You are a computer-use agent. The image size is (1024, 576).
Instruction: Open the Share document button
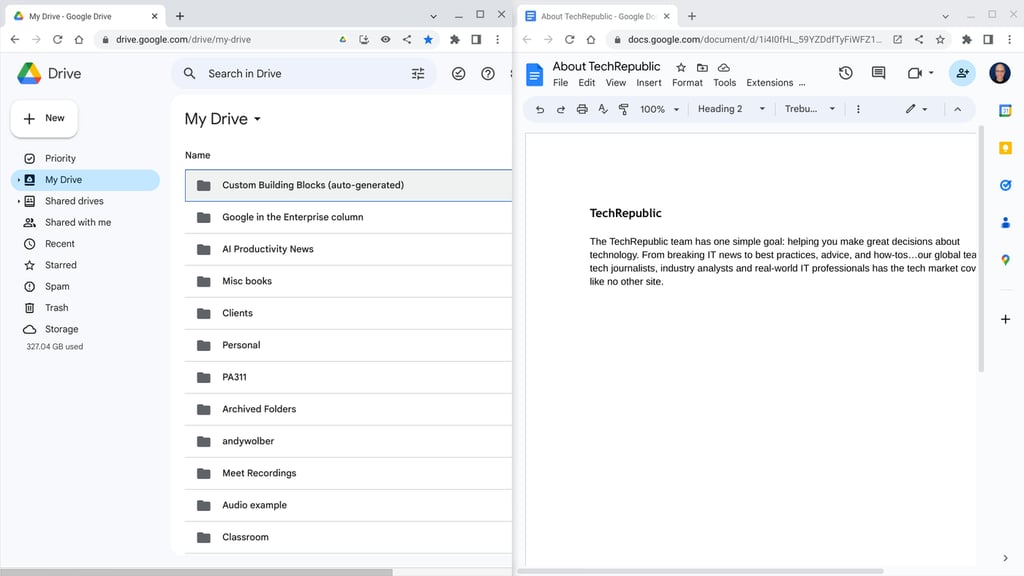point(962,73)
